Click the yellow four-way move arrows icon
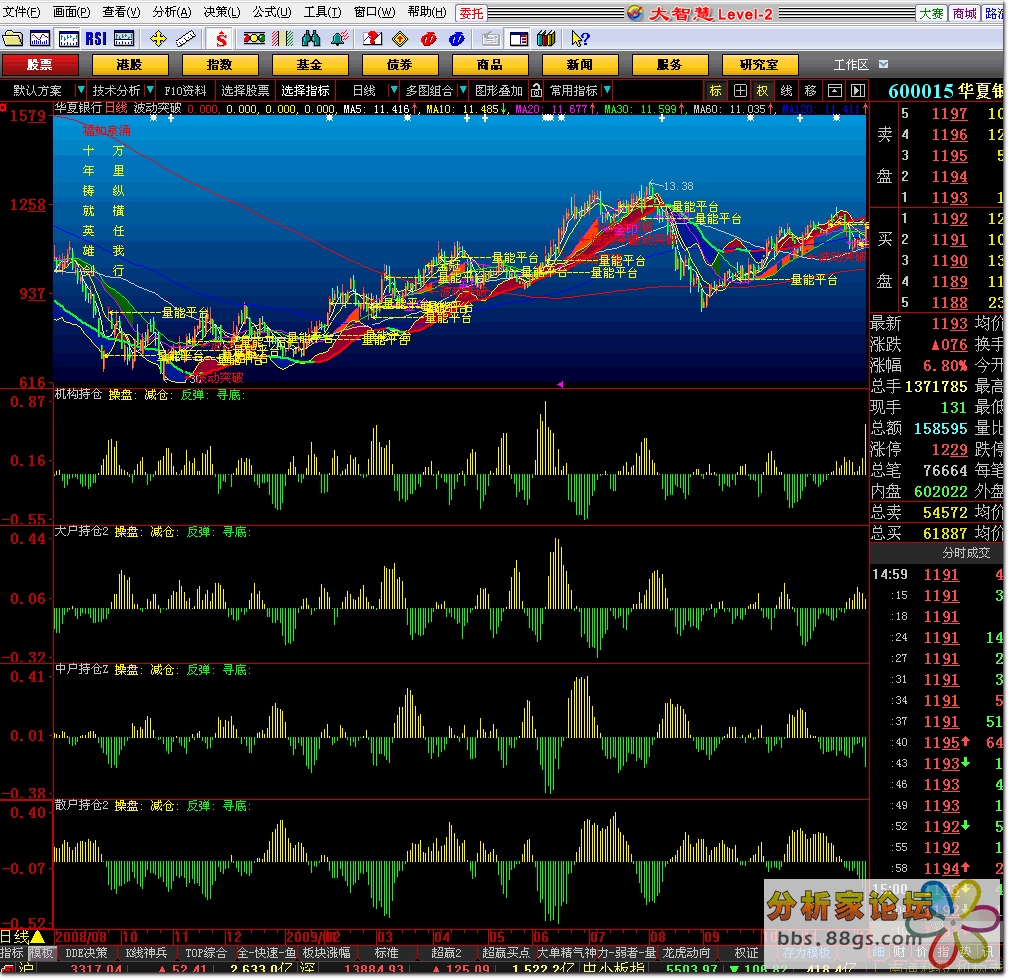1010x979 pixels. click(x=158, y=39)
